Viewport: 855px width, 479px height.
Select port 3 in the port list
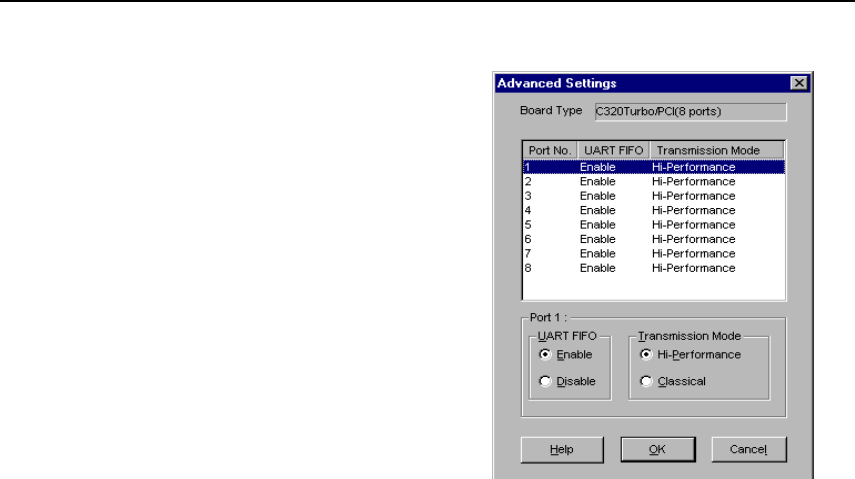coord(652,196)
